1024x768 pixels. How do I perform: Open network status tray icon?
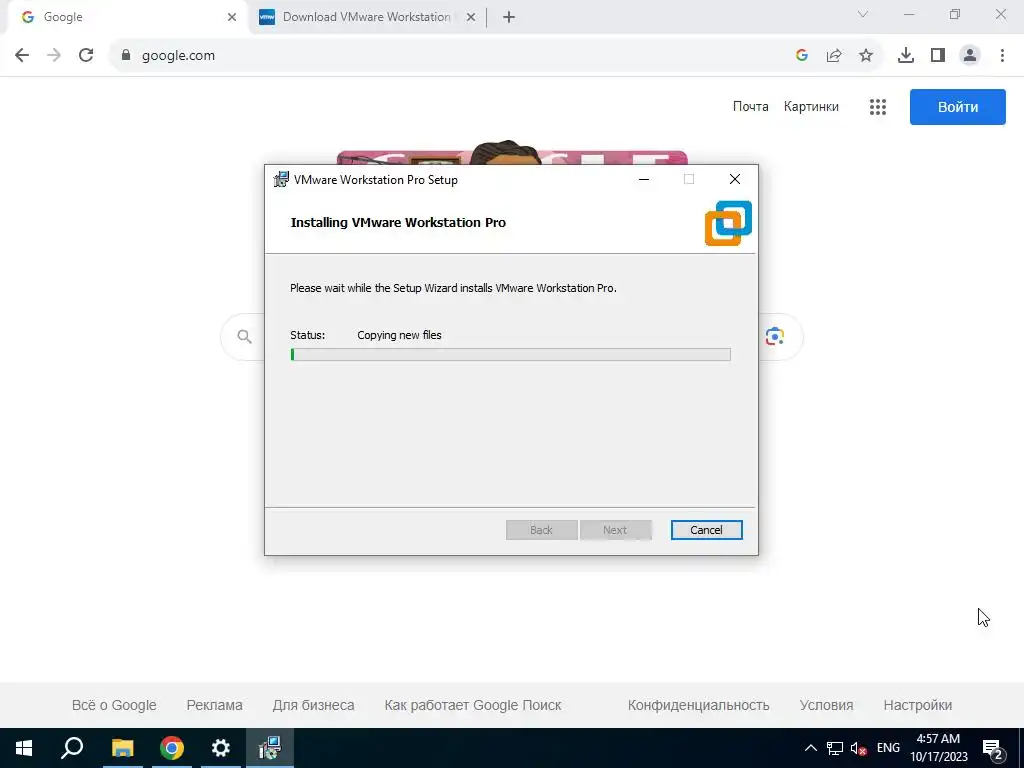[x=835, y=748]
